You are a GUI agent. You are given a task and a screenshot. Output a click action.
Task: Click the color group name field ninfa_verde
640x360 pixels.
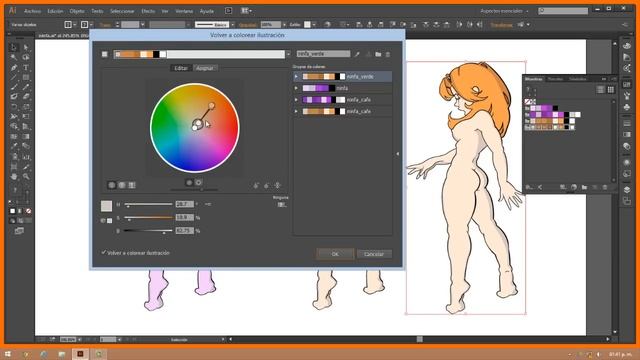[323, 54]
